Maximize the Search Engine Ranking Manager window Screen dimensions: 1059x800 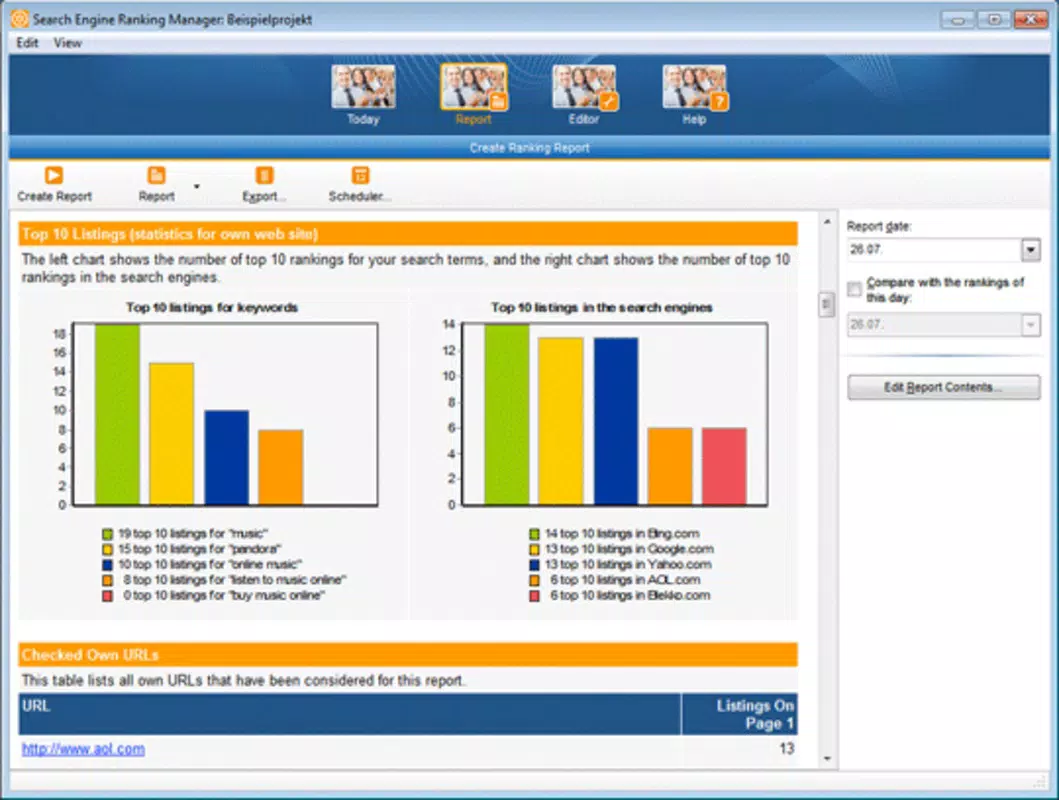tap(994, 20)
